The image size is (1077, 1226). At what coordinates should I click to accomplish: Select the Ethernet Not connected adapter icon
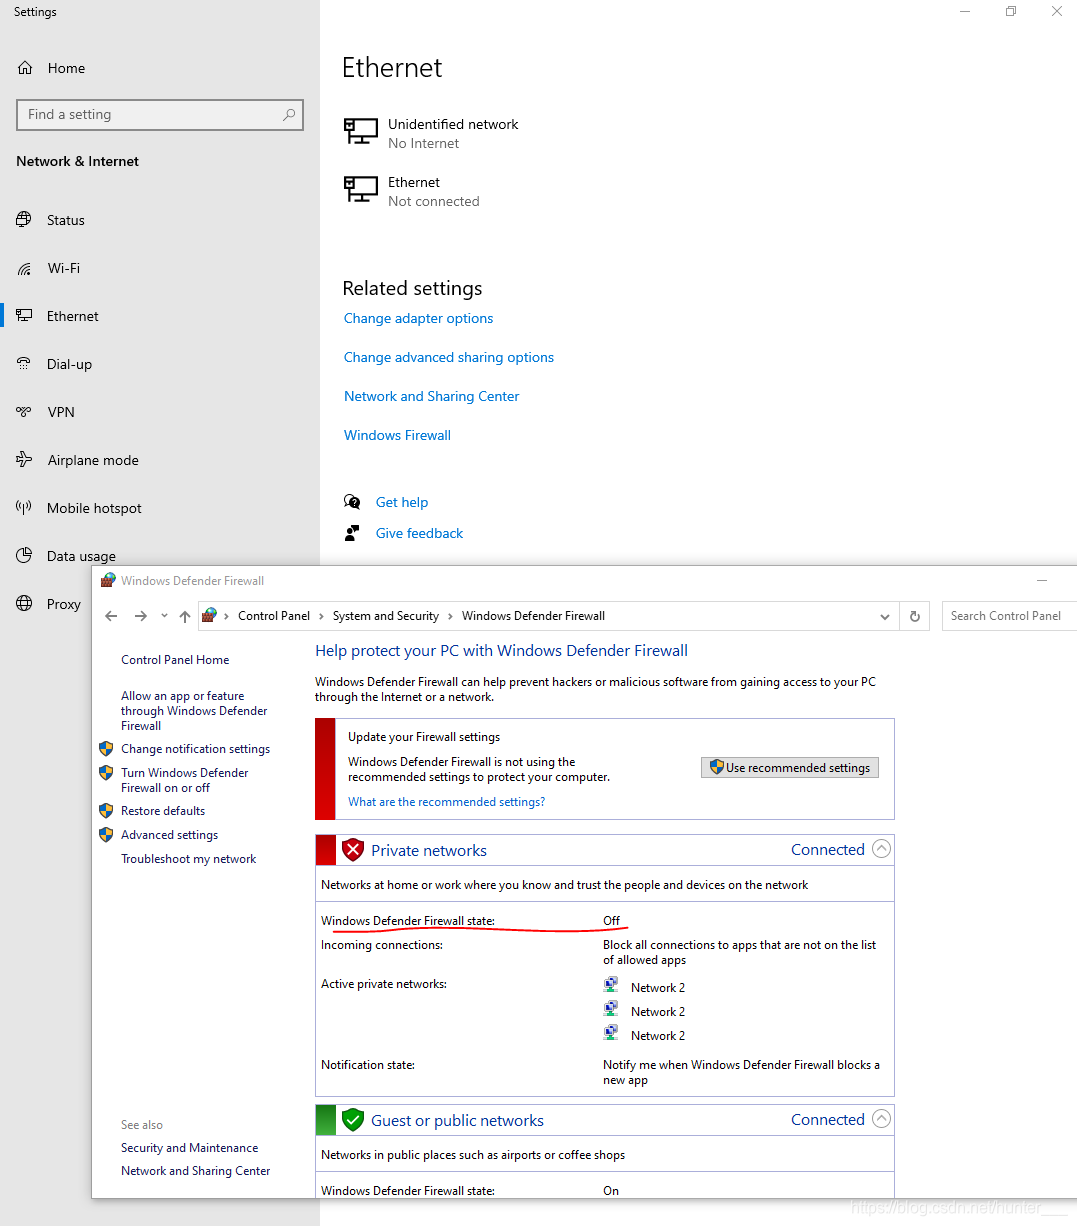(361, 189)
